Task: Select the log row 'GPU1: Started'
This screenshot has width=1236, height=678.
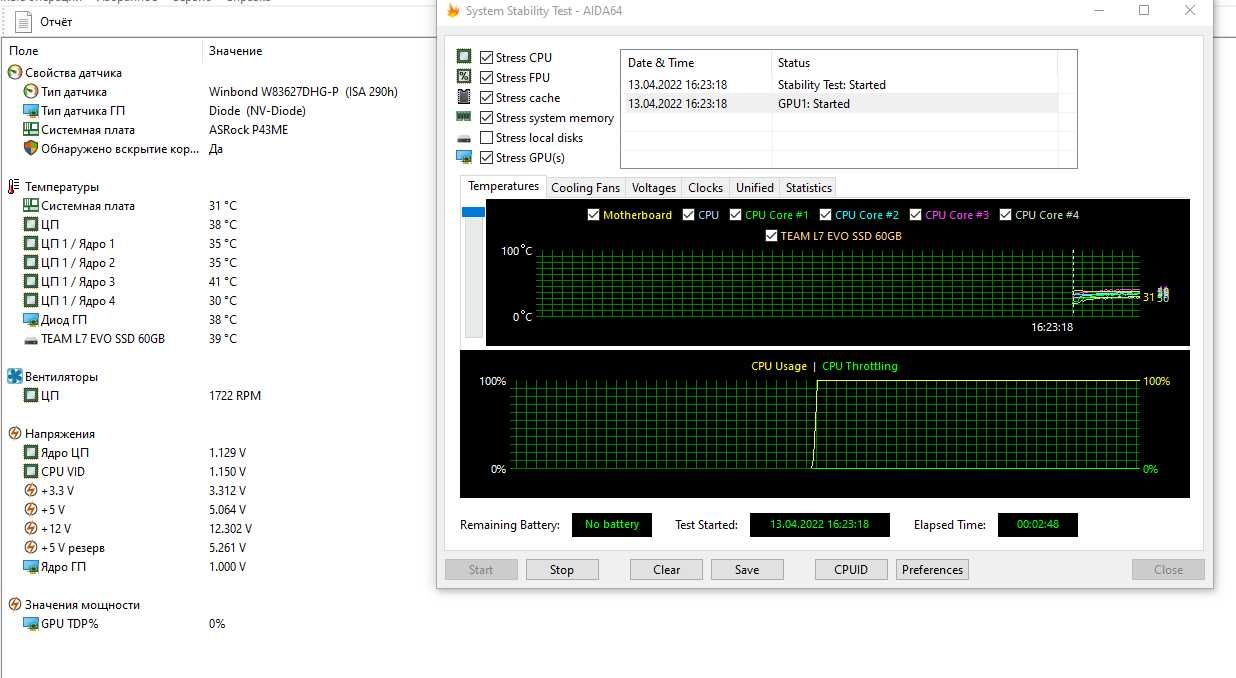Action: pyautogui.click(x=839, y=103)
